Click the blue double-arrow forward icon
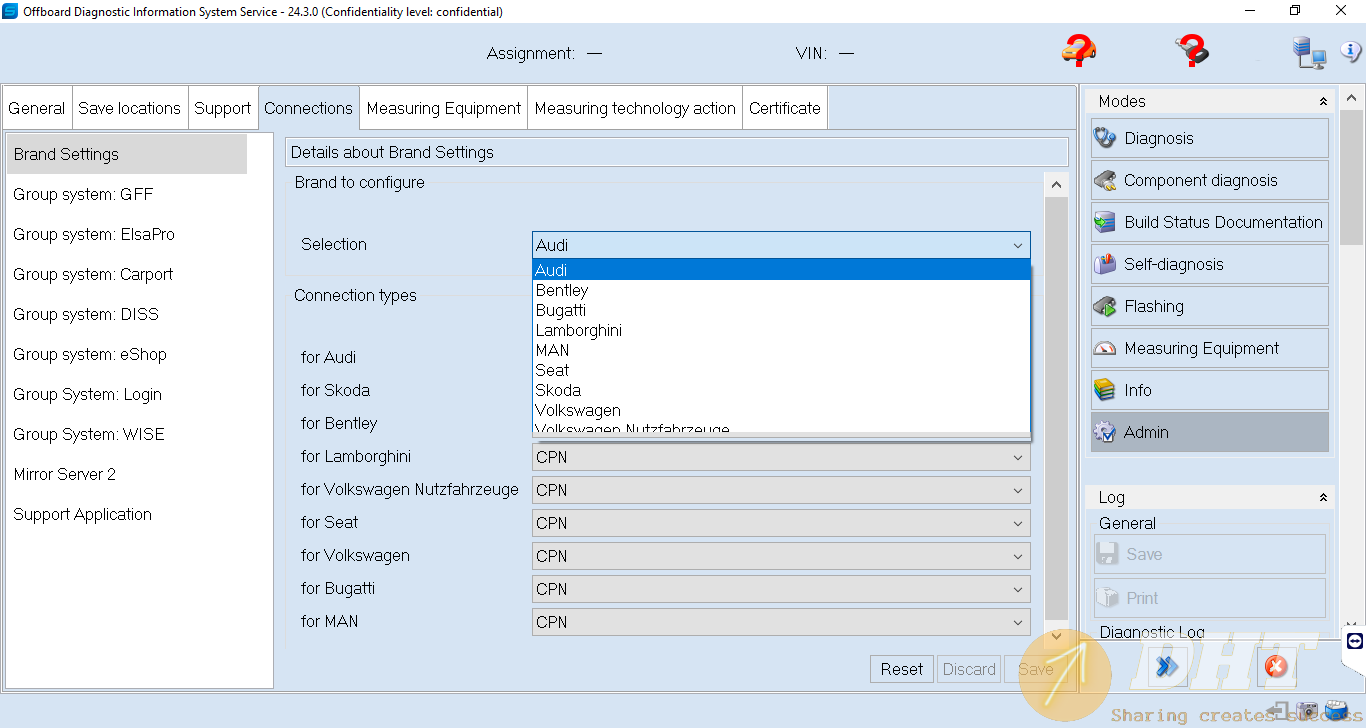The width and height of the screenshot is (1366, 728). (x=1166, y=666)
